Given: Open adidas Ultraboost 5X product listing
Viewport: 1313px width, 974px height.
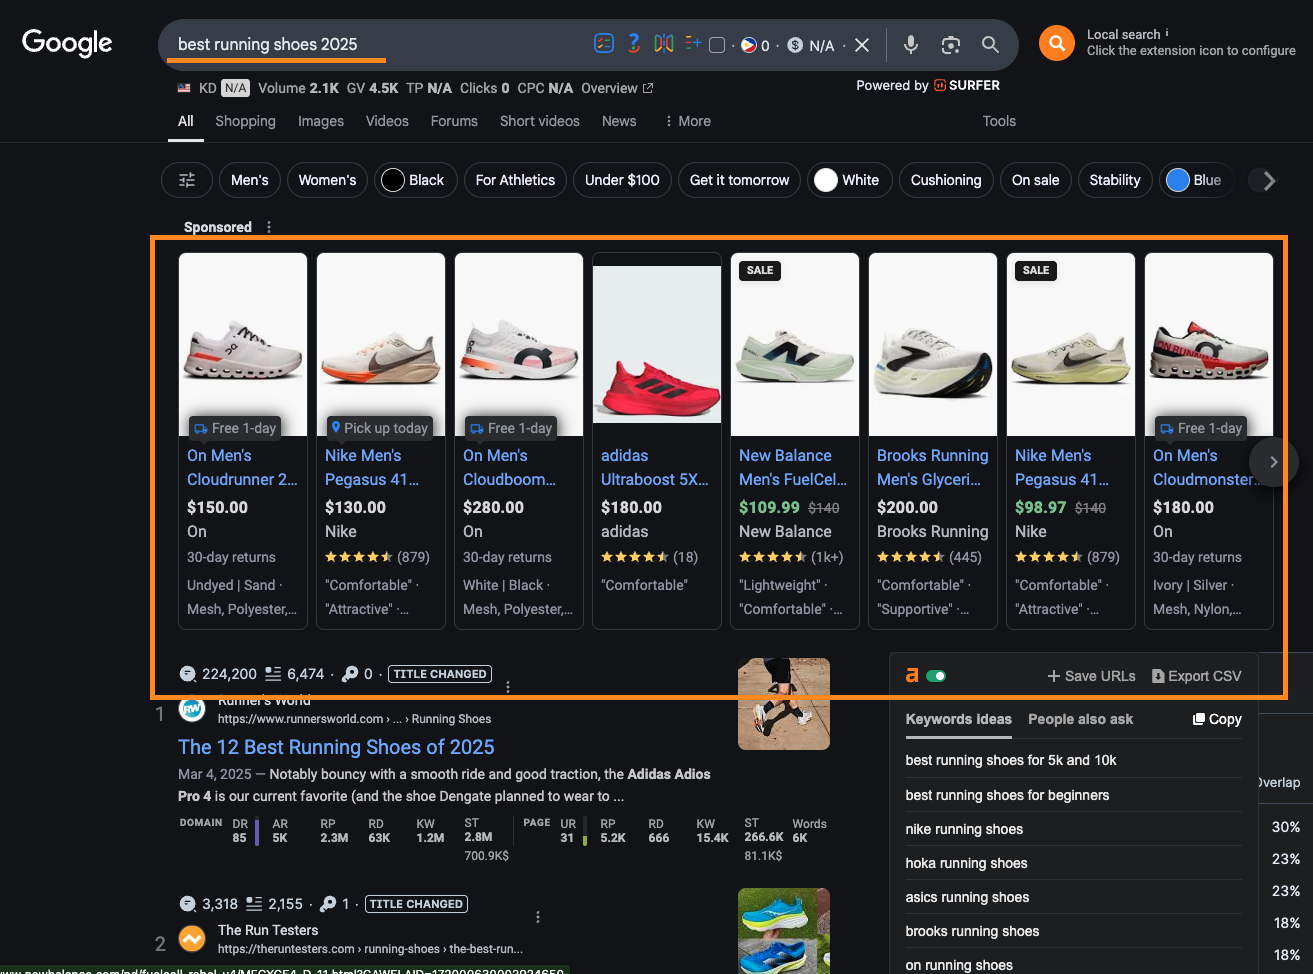Looking at the screenshot, I should 655,467.
